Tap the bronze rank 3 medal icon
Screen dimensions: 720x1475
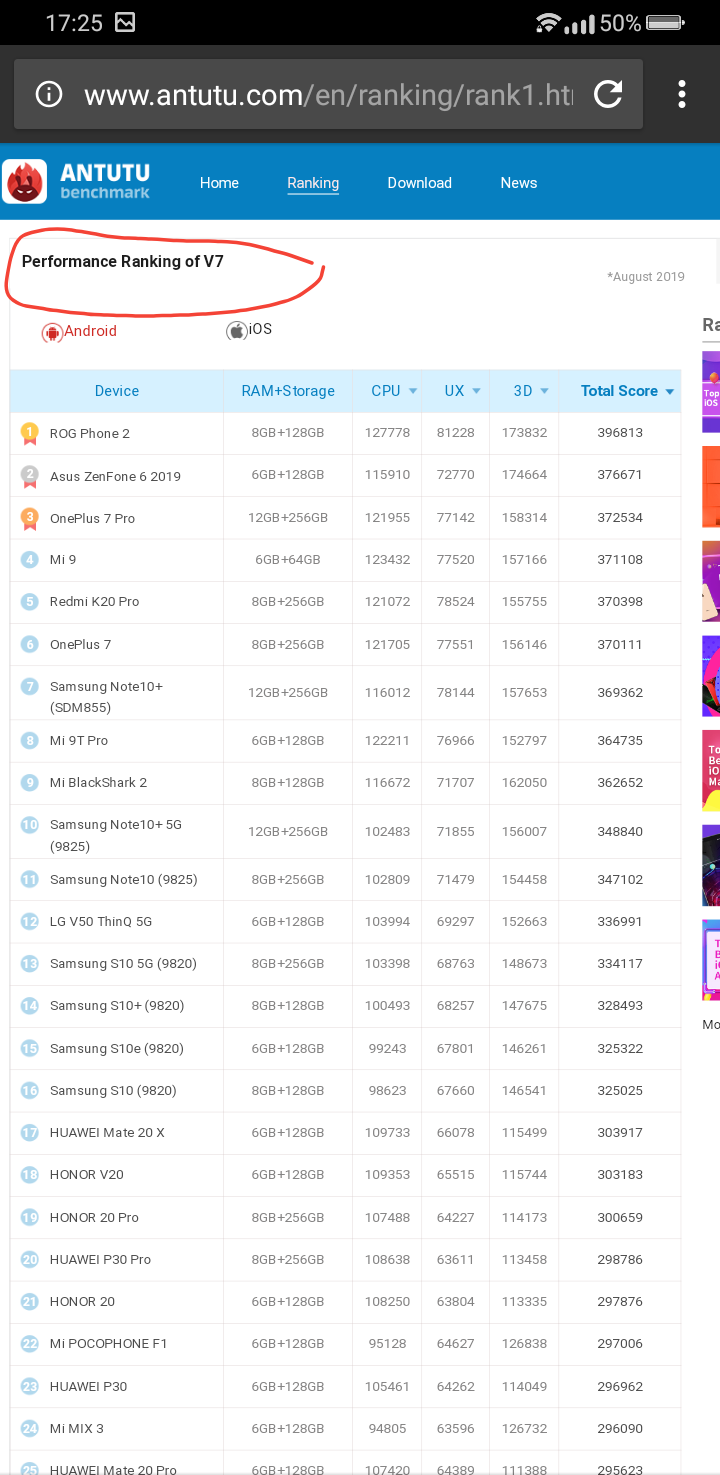pos(30,518)
